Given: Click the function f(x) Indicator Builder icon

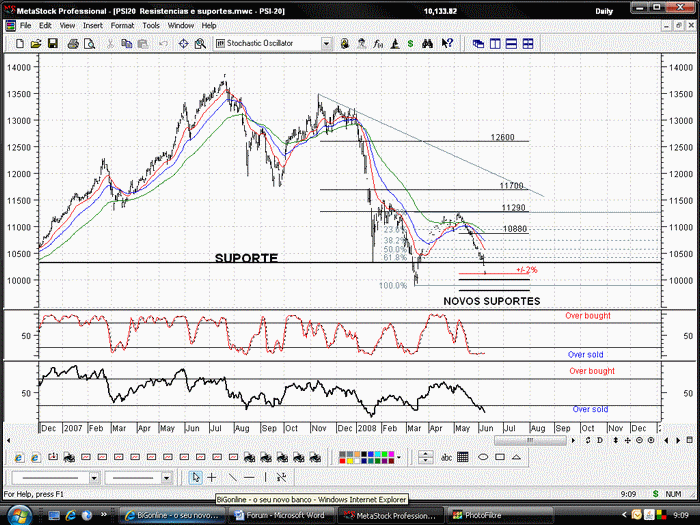Looking at the screenshot, I should pos(378,44).
